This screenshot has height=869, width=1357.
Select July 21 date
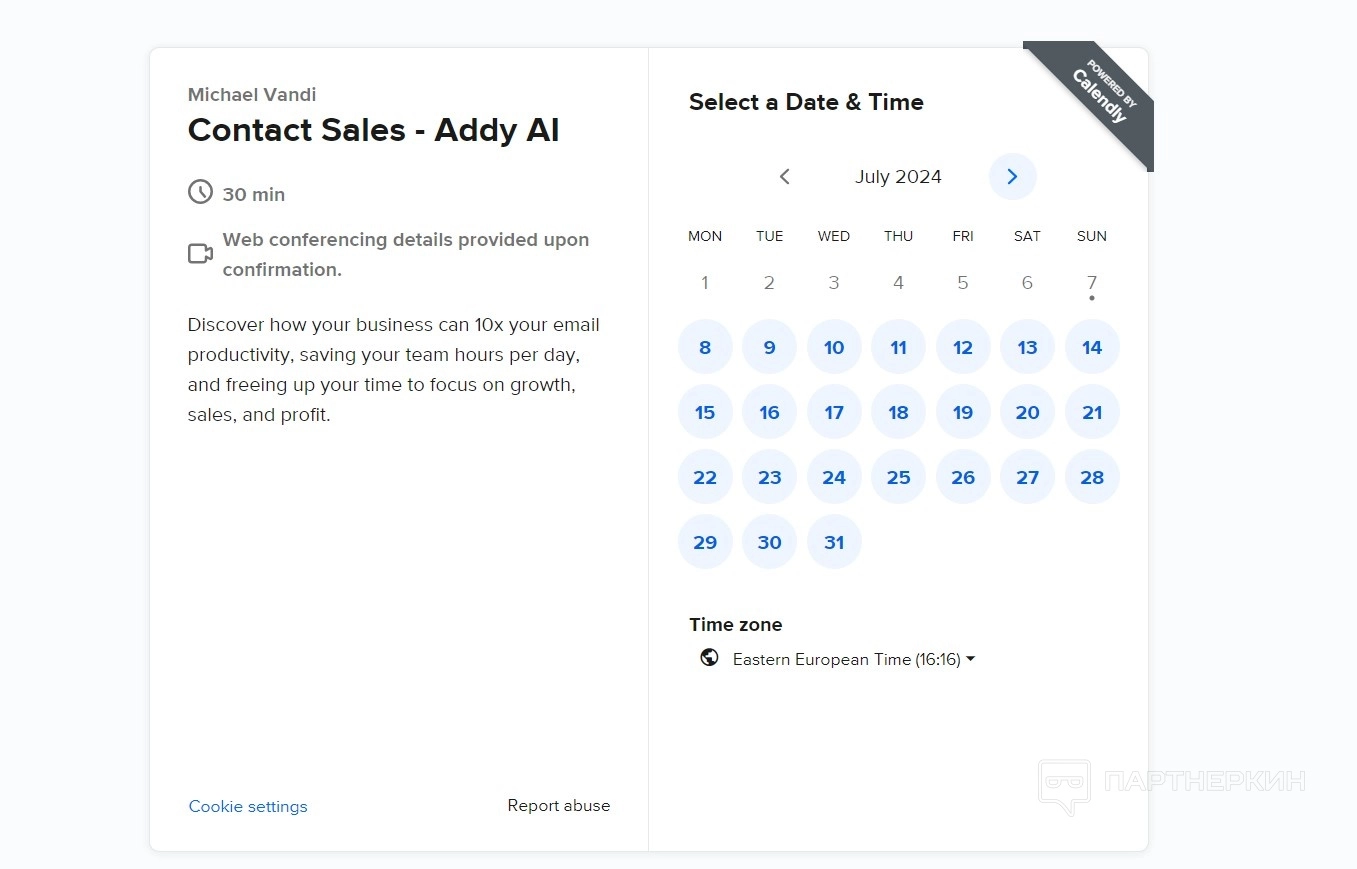pyautogui.click(x=1092, y=413)
